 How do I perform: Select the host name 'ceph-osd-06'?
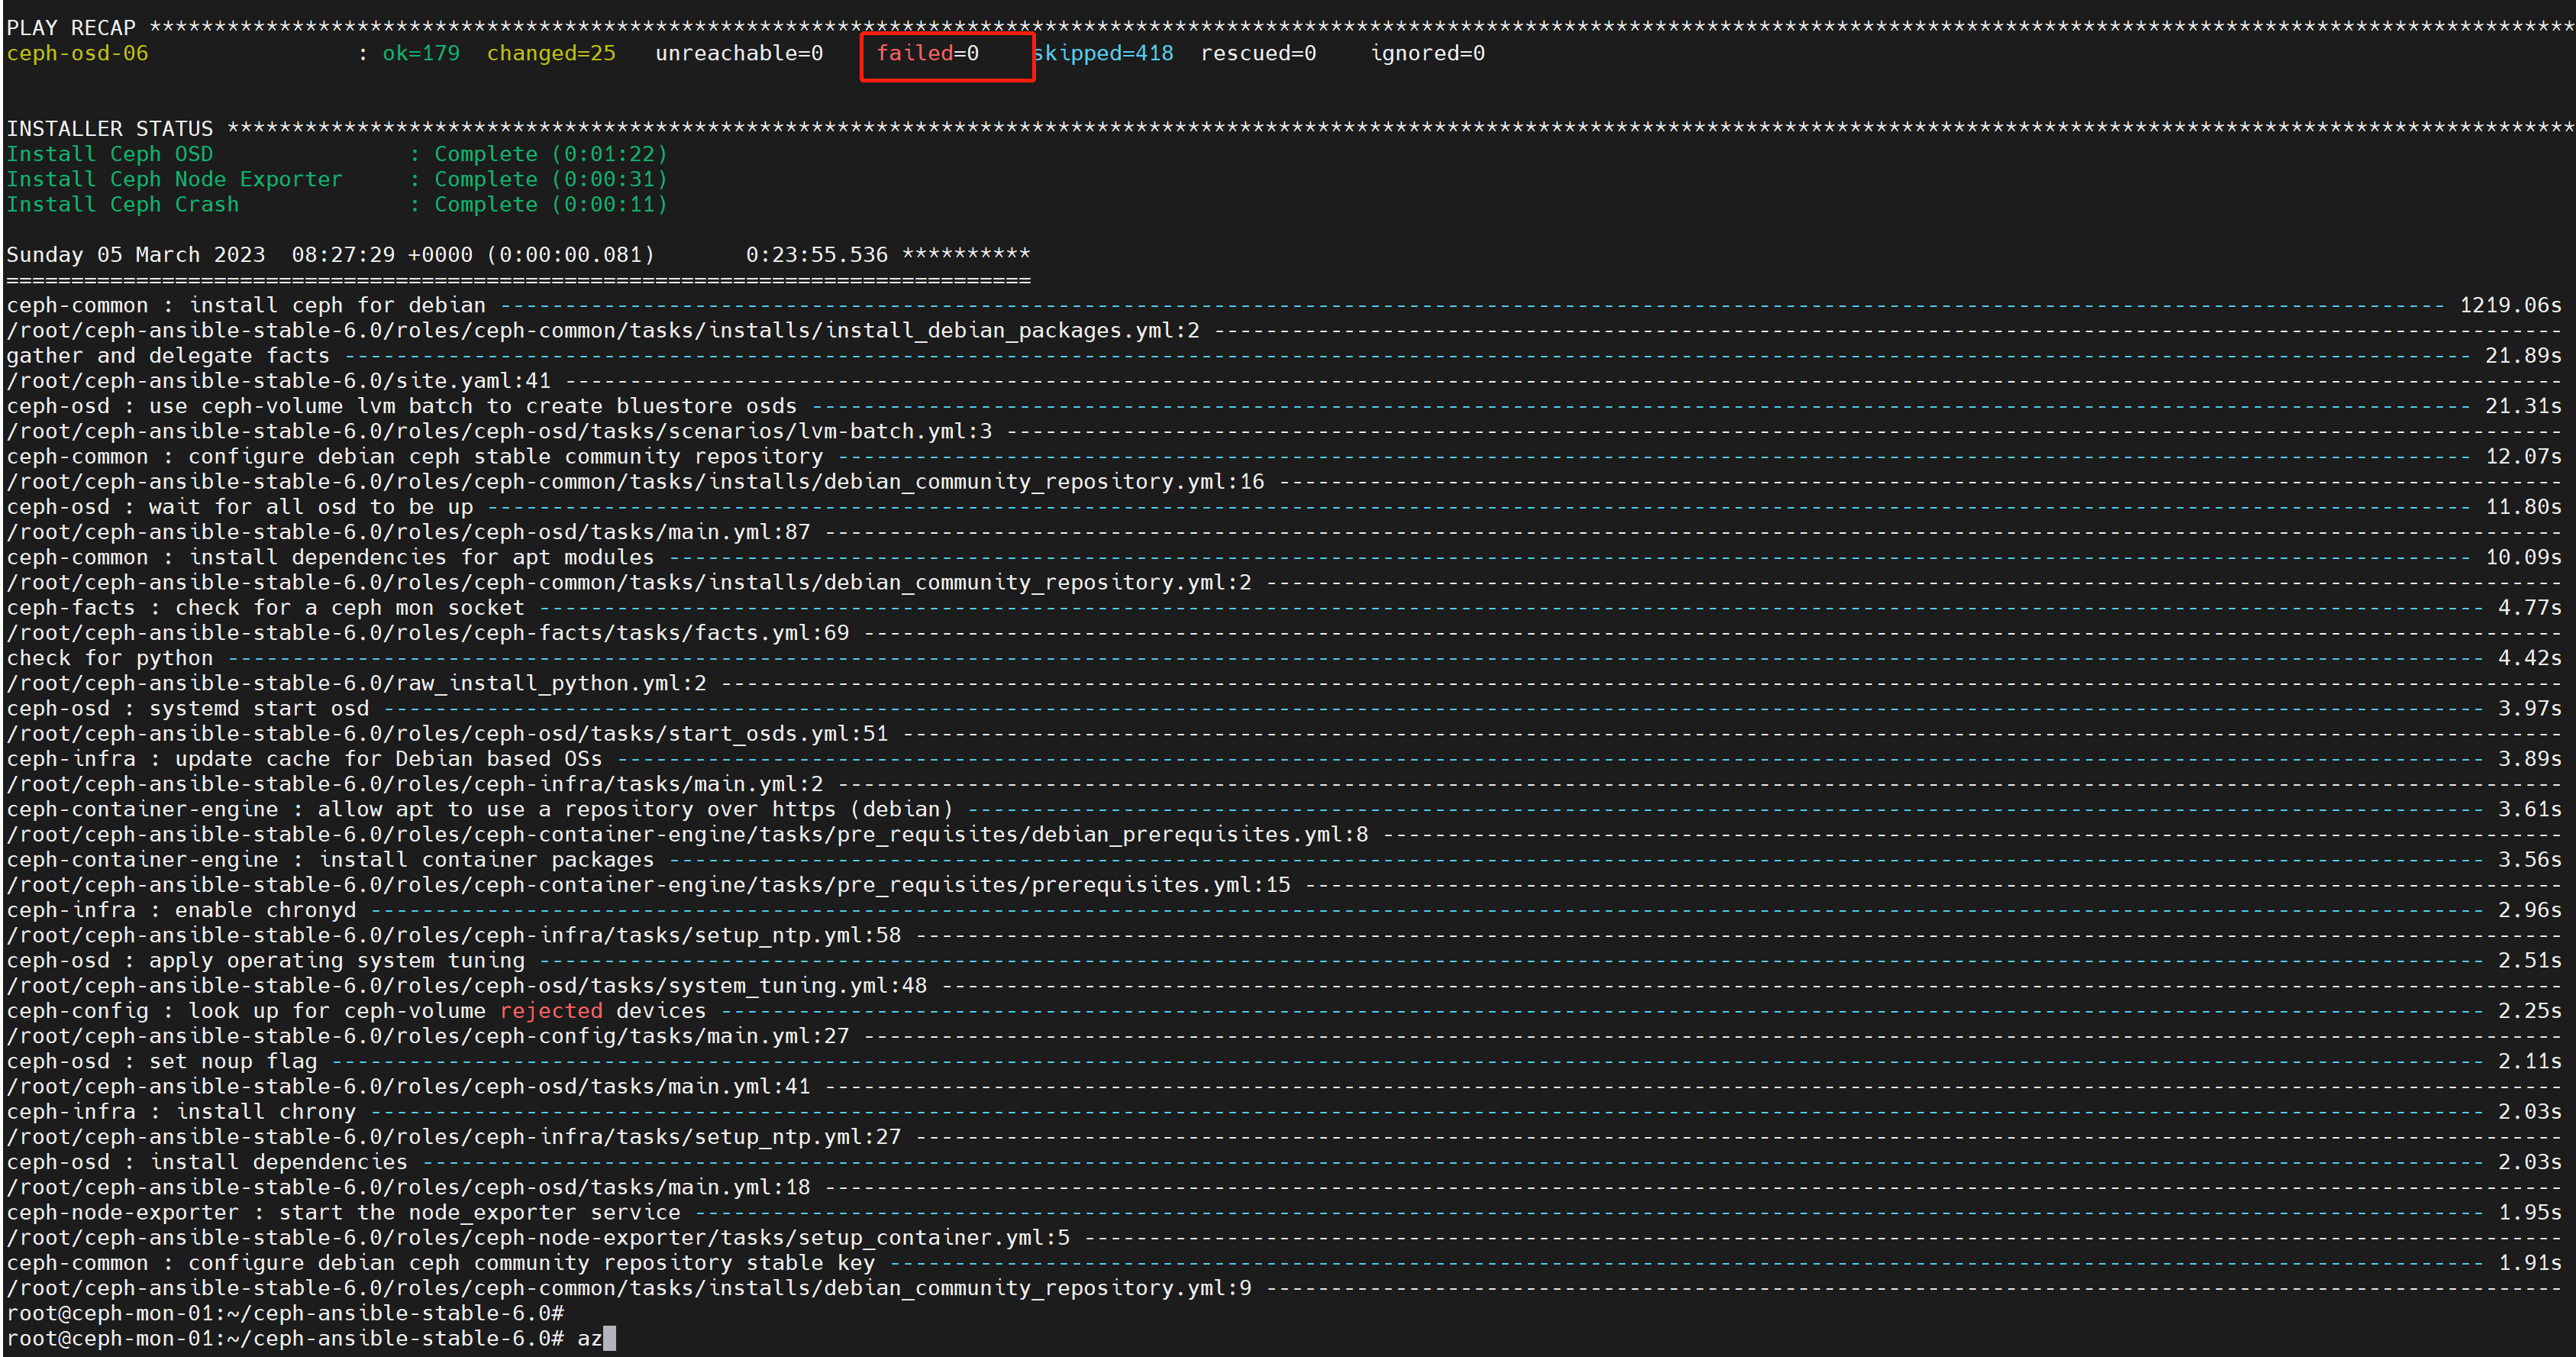pyautogui.click(x=77, y=53)
